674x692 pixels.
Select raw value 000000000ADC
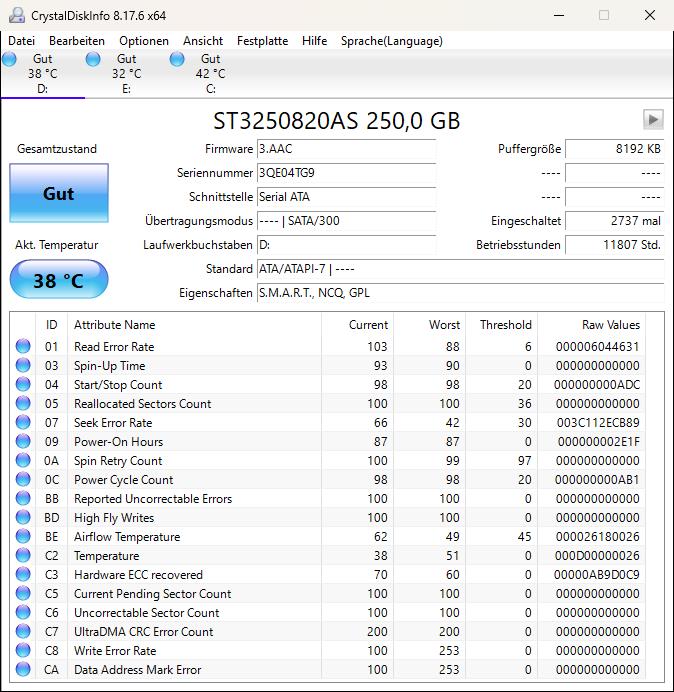pos(597,385)
